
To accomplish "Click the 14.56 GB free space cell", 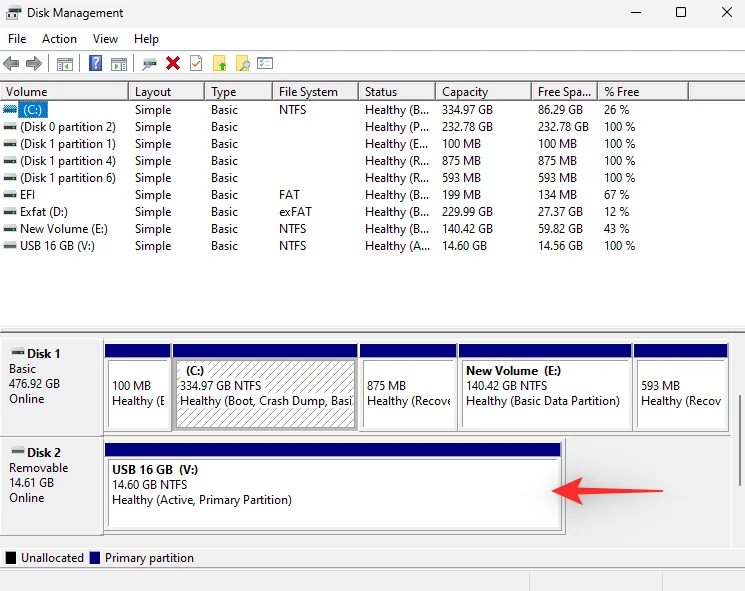I will click(560, 246).
